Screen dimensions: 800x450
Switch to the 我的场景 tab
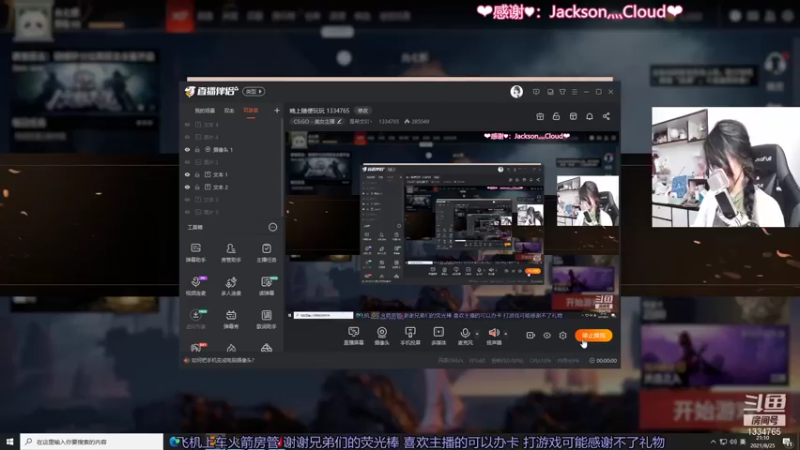pos(205,111)
